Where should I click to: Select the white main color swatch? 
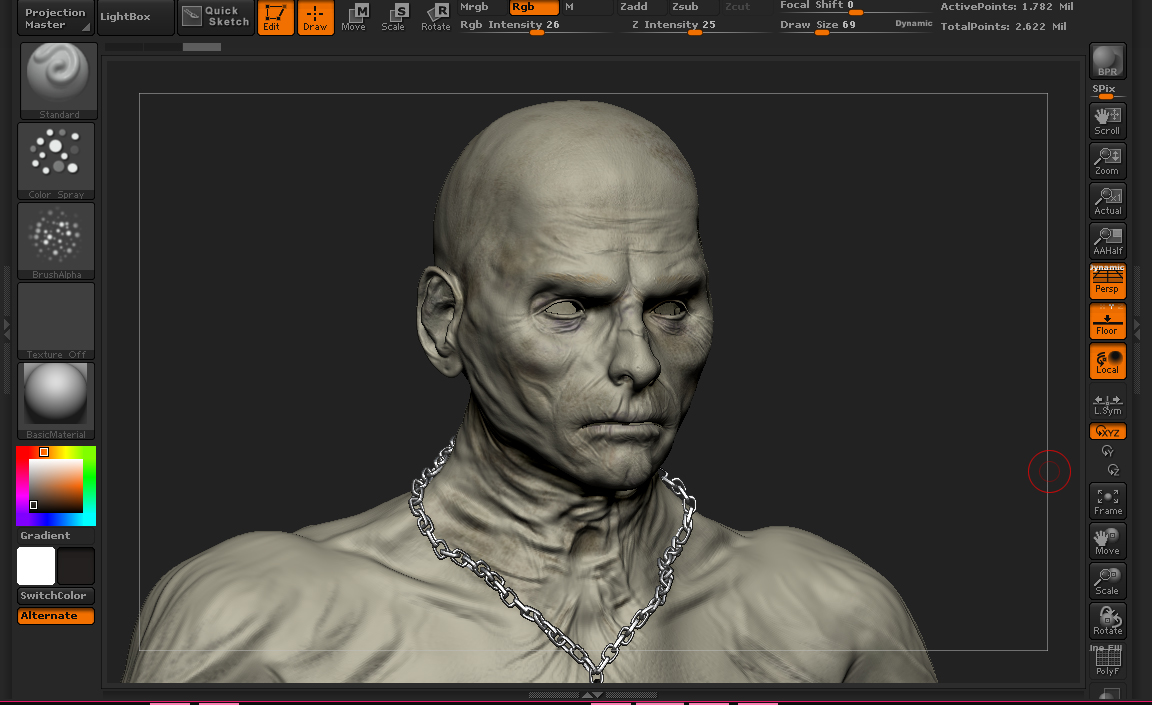point(36,565)
